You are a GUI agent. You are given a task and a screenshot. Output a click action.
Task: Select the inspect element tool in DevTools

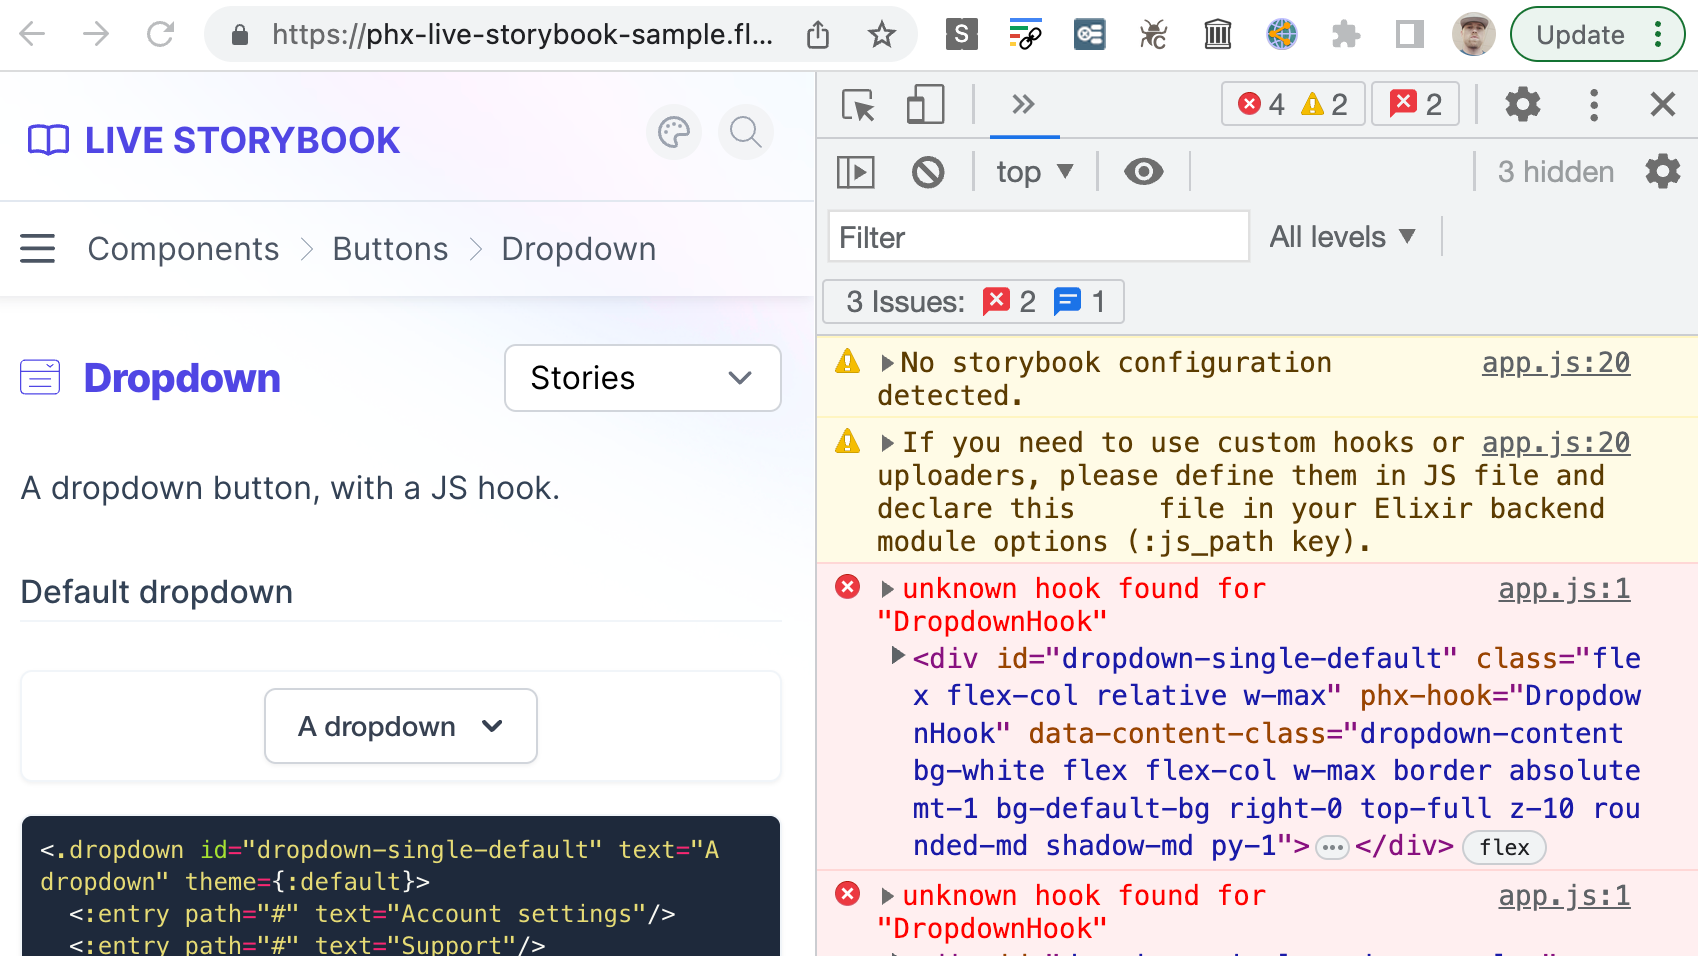857,104
